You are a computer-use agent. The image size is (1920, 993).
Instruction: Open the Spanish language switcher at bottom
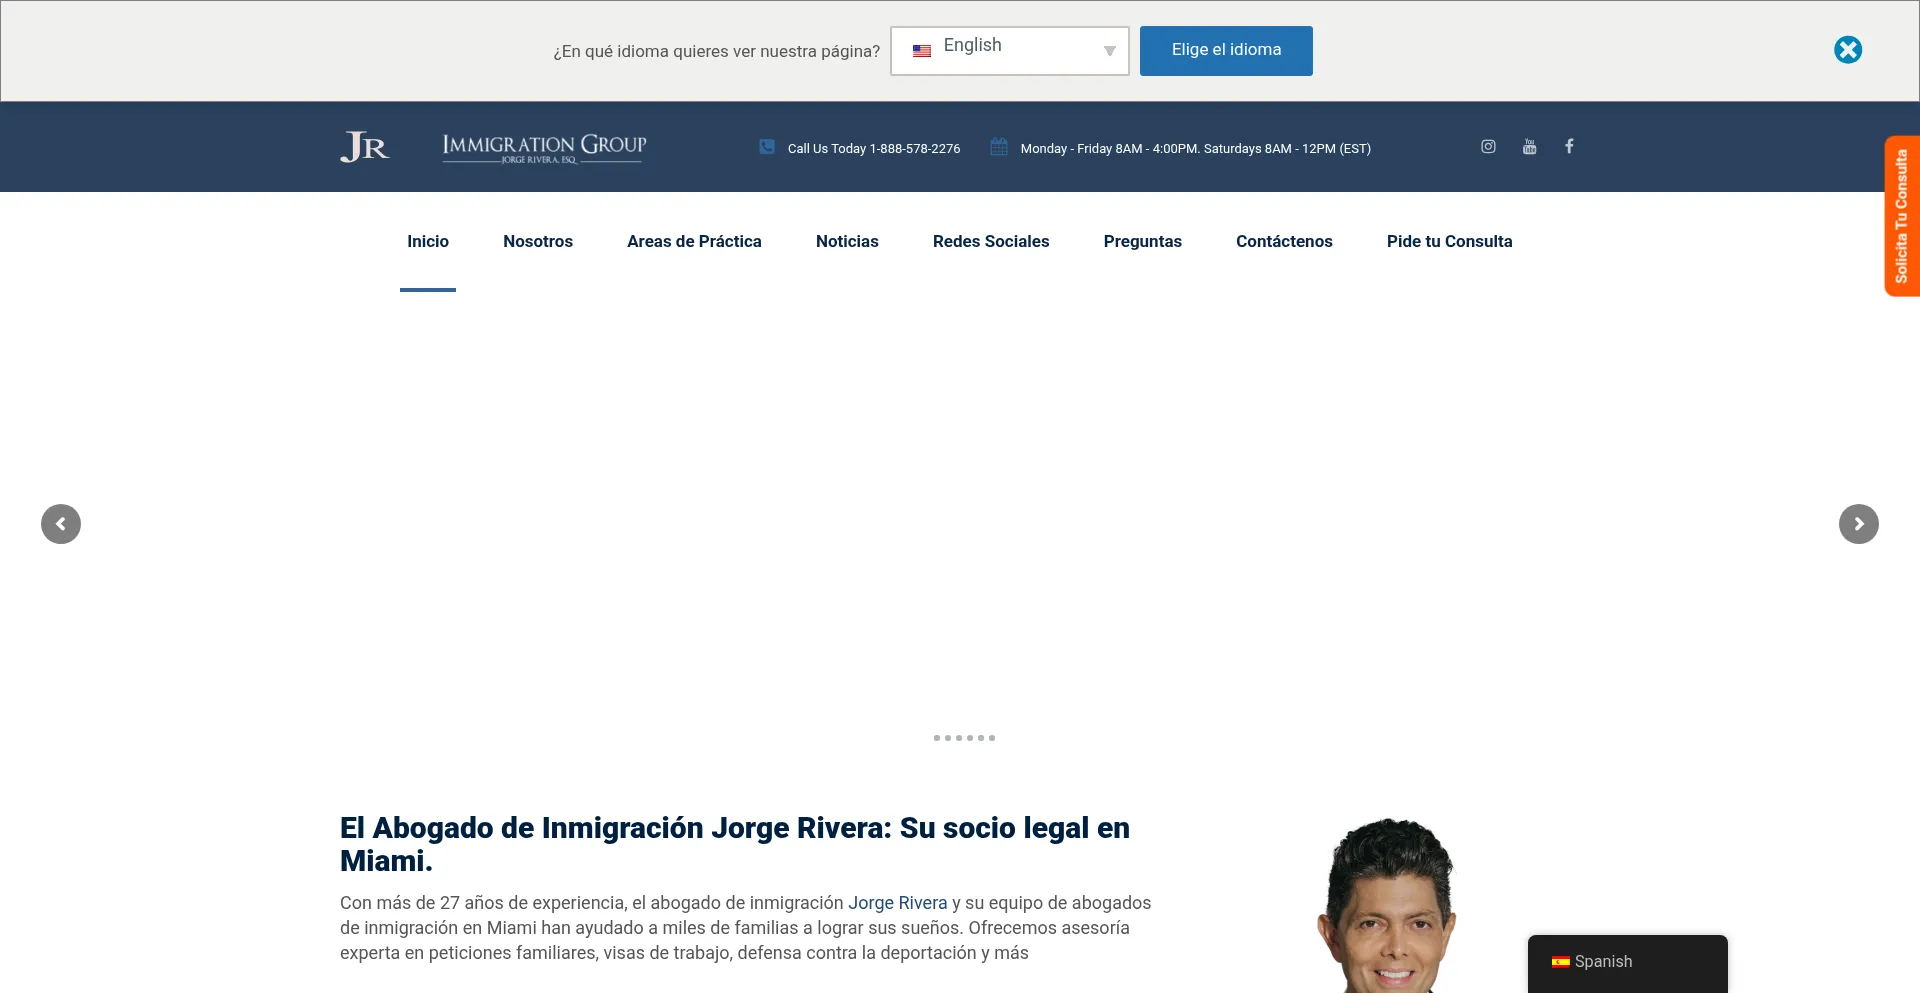click(x=1628, y=962)
